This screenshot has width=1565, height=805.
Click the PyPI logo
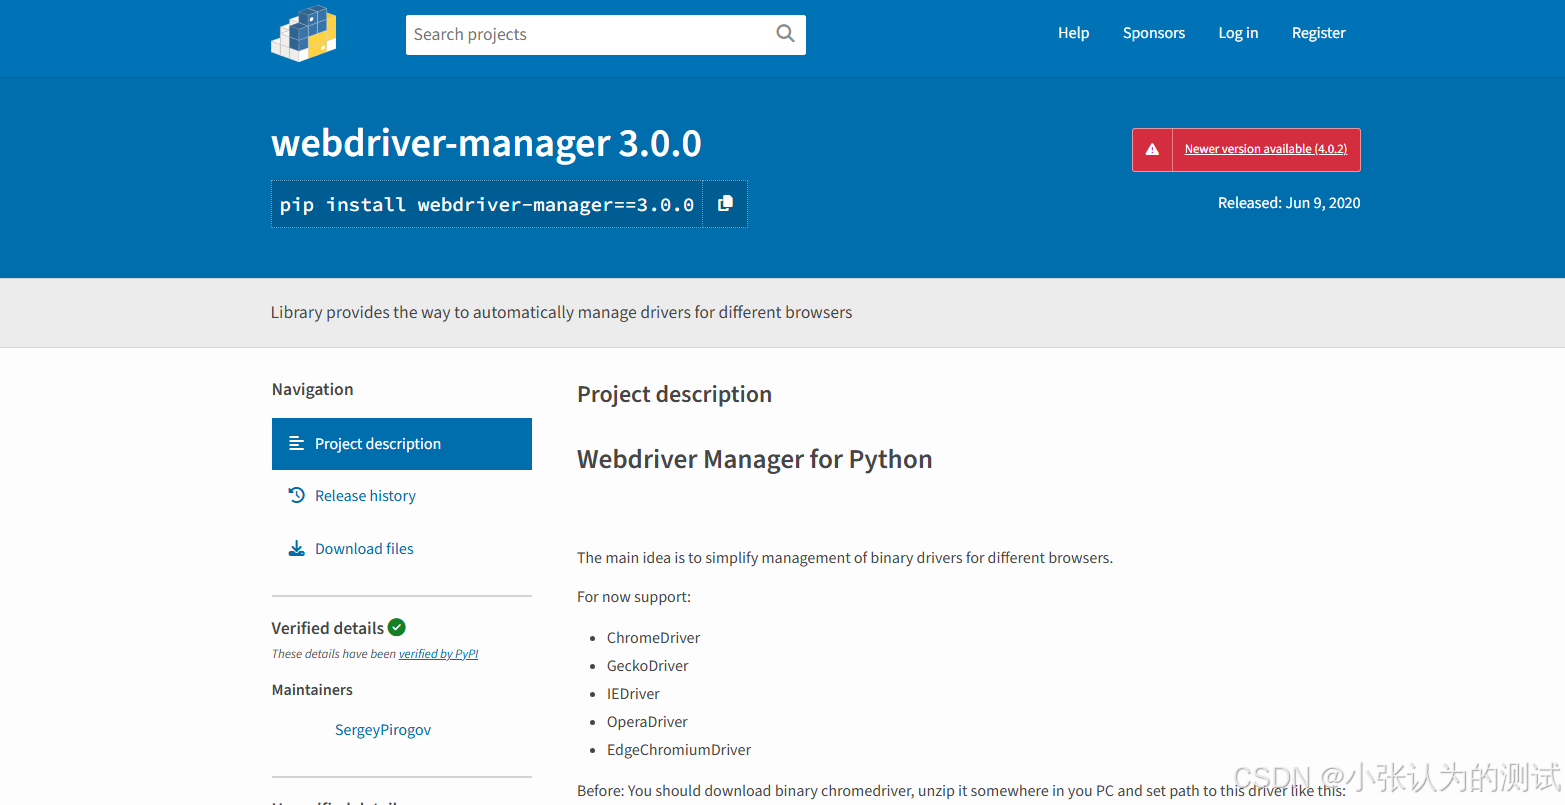(304, 34)
